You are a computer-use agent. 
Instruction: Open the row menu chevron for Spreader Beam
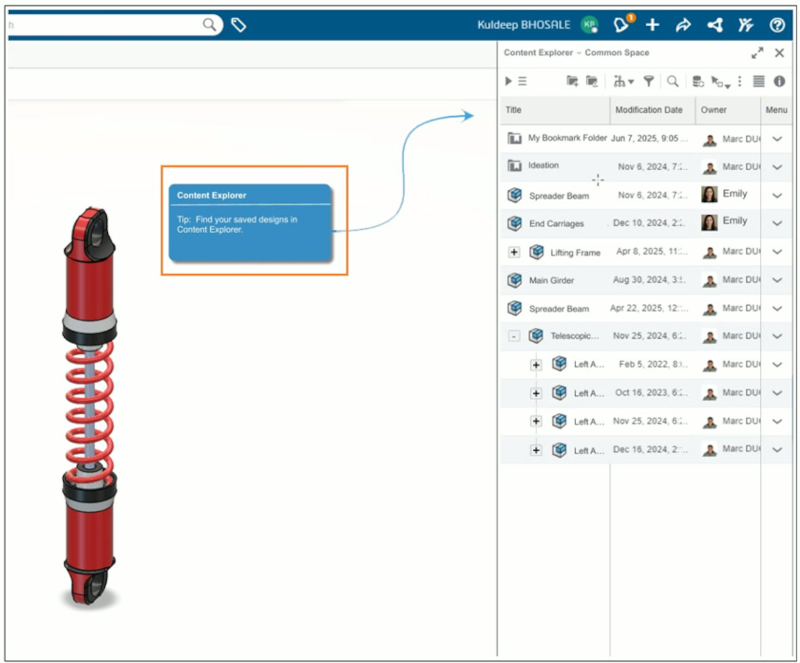[777, 194]
